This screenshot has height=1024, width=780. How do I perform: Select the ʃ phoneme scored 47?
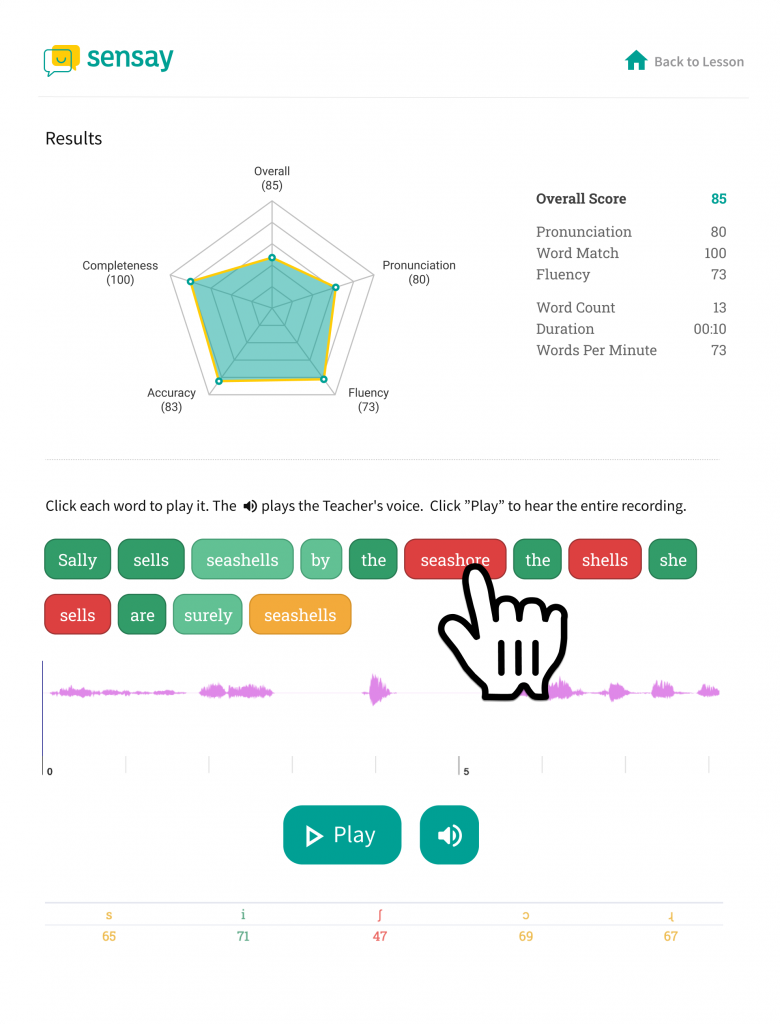380,925
